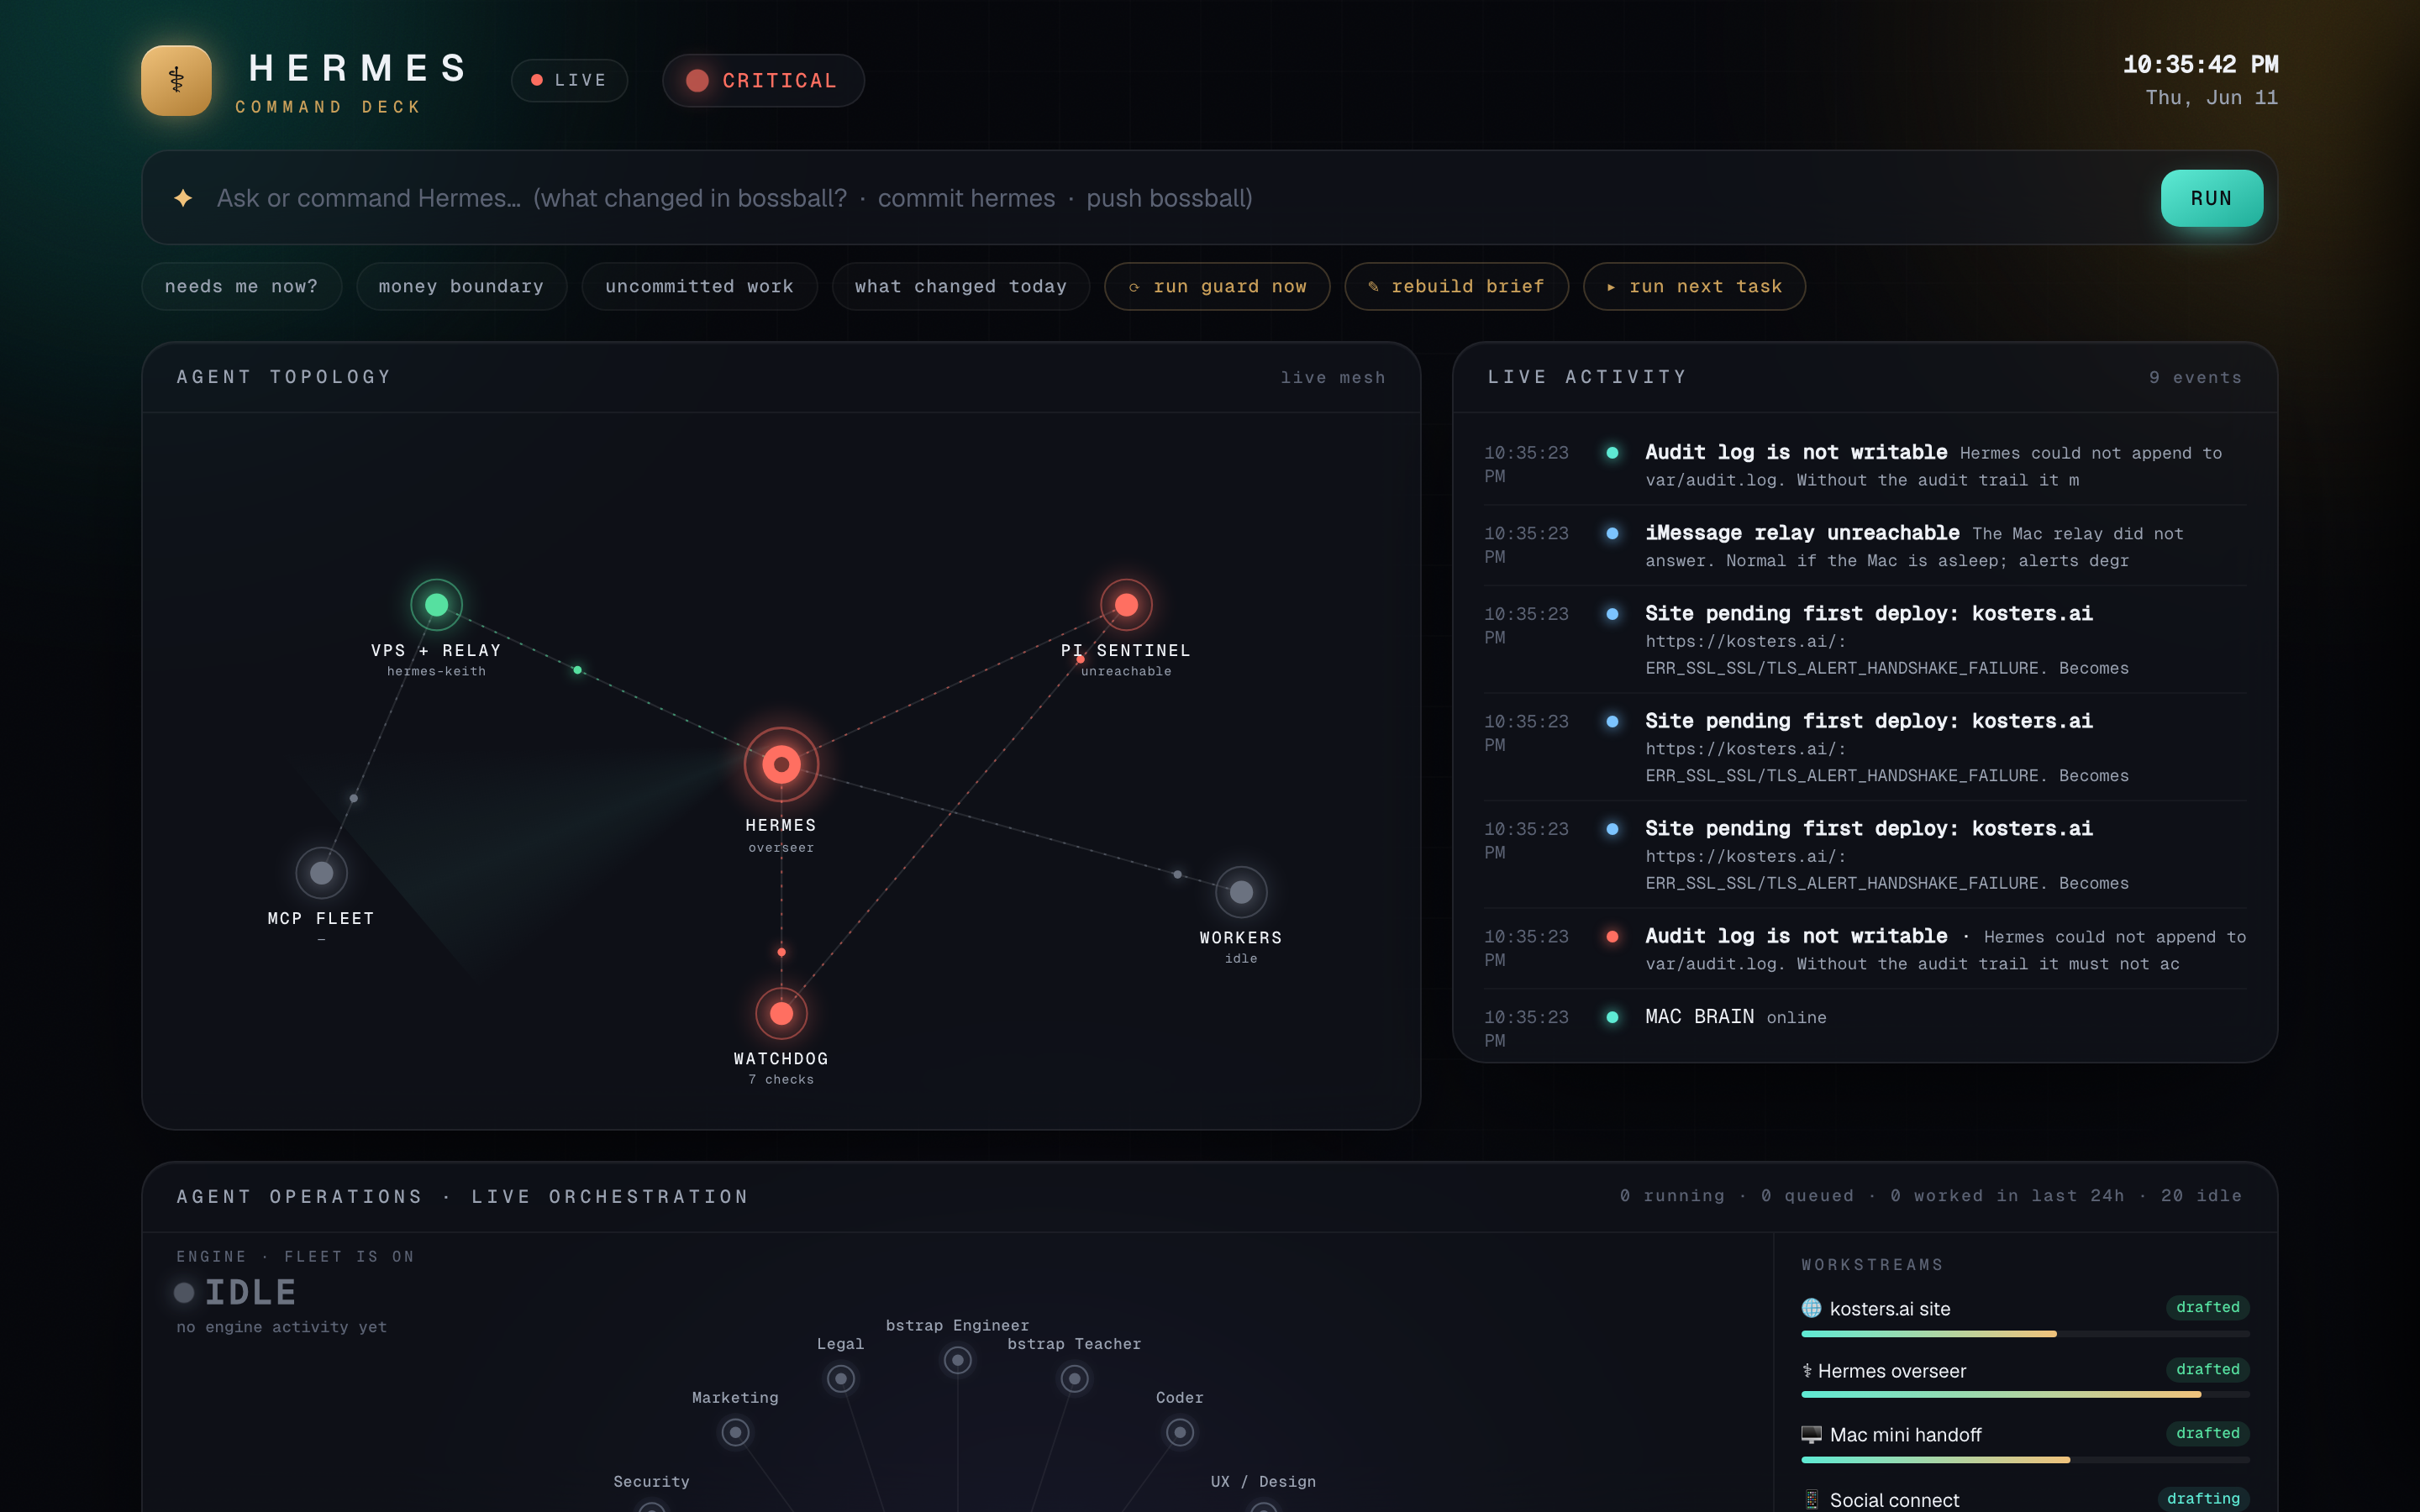This screenshot has width=2420, height=1512.
Task: Select the VPS + RELAY green node
Action: [x=436, y=604]
